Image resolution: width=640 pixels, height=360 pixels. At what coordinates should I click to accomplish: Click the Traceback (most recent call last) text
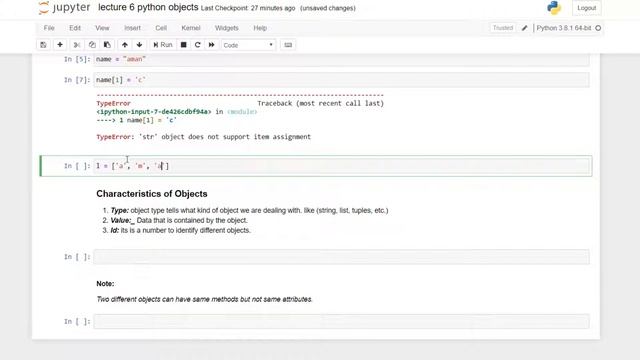click(x=320, y=104)
